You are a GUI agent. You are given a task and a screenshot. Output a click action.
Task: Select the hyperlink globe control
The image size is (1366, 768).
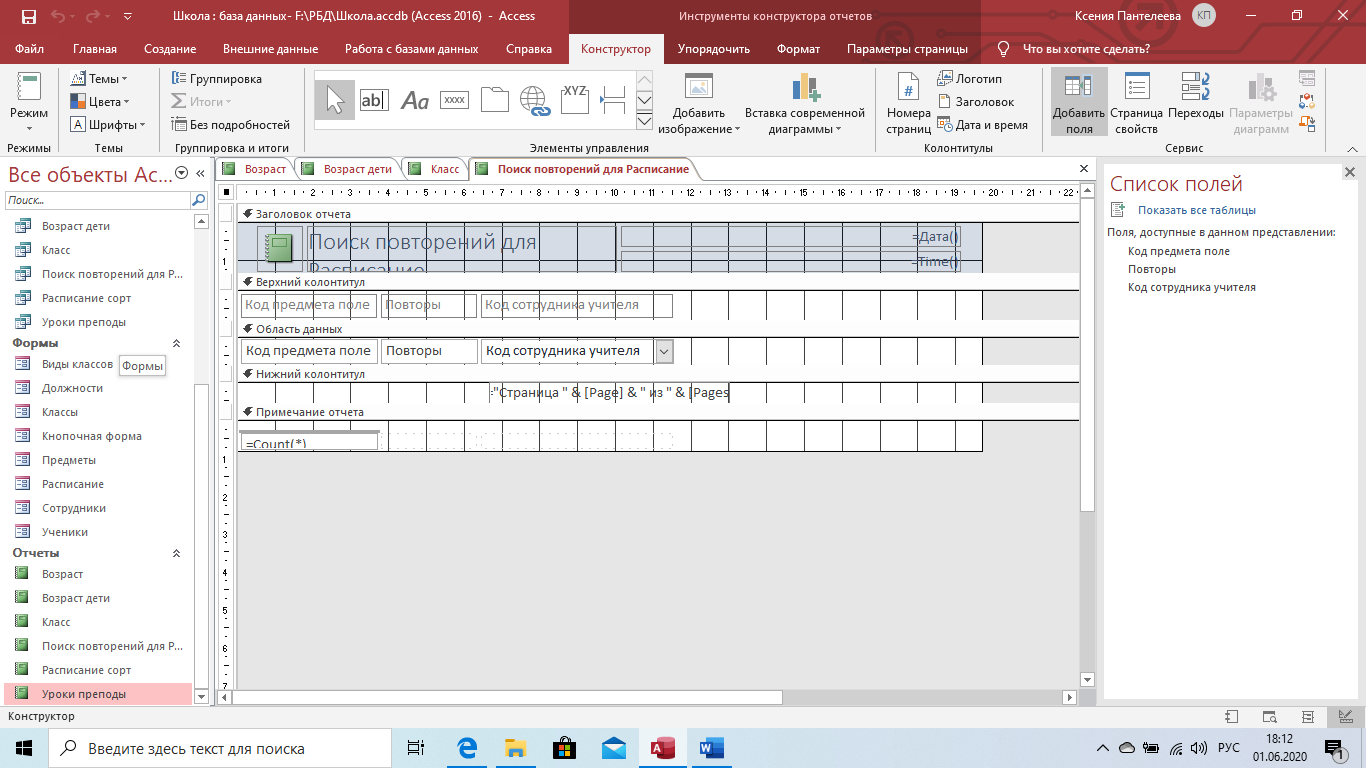click(x=535, y=100)
